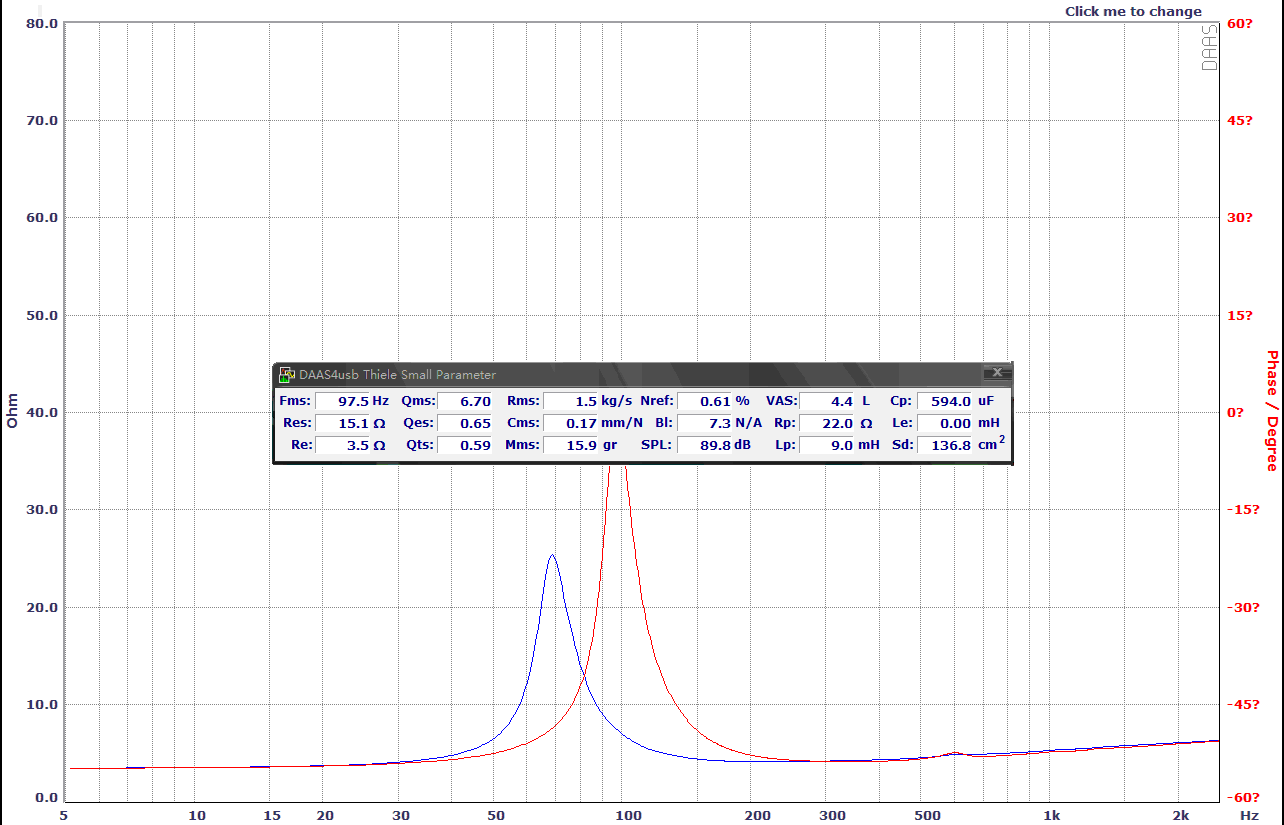The width and height of the screenshot is (1284, 825).
Task: Click the Cp field showing 594.0
Action: coord(945,401)
